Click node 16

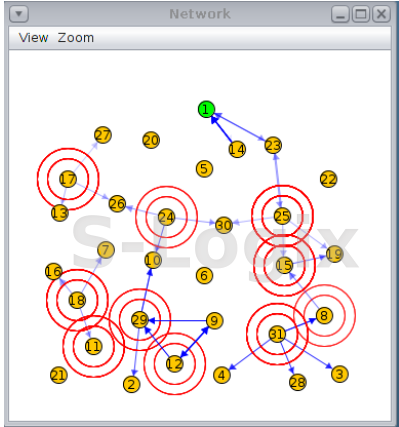coord(54,271)
